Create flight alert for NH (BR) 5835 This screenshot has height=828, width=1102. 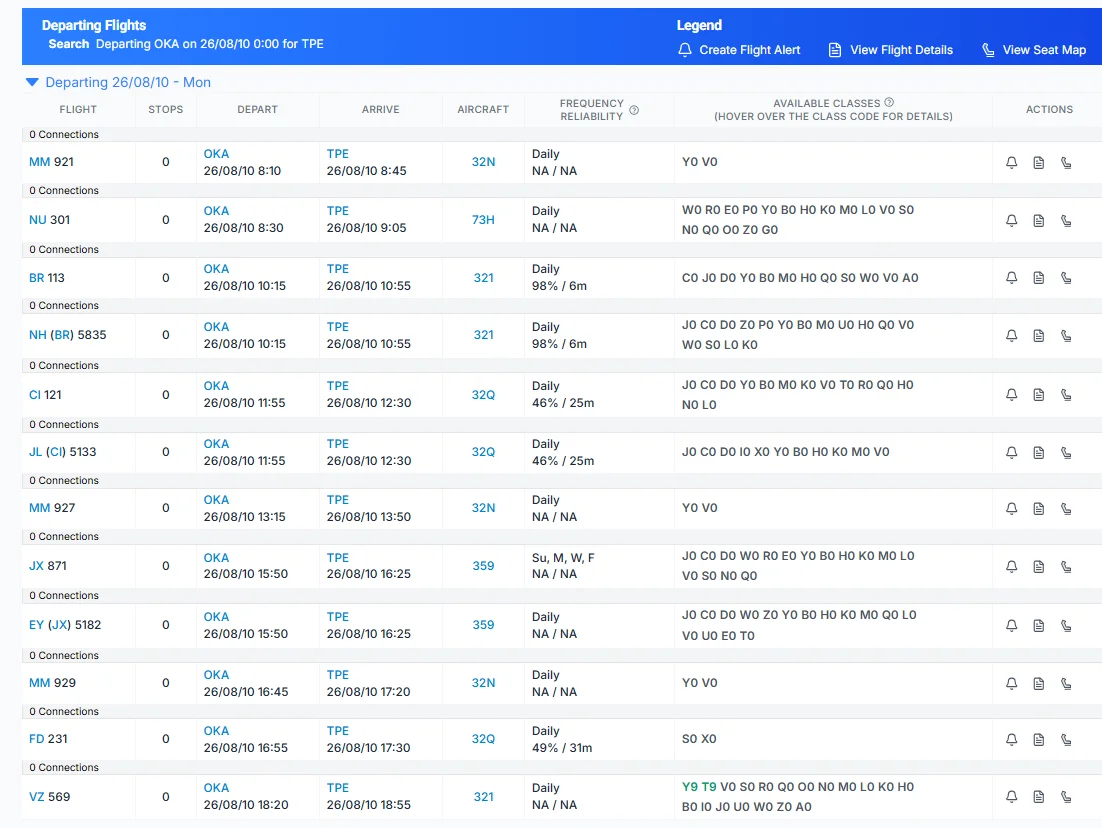pos(1011,335)
